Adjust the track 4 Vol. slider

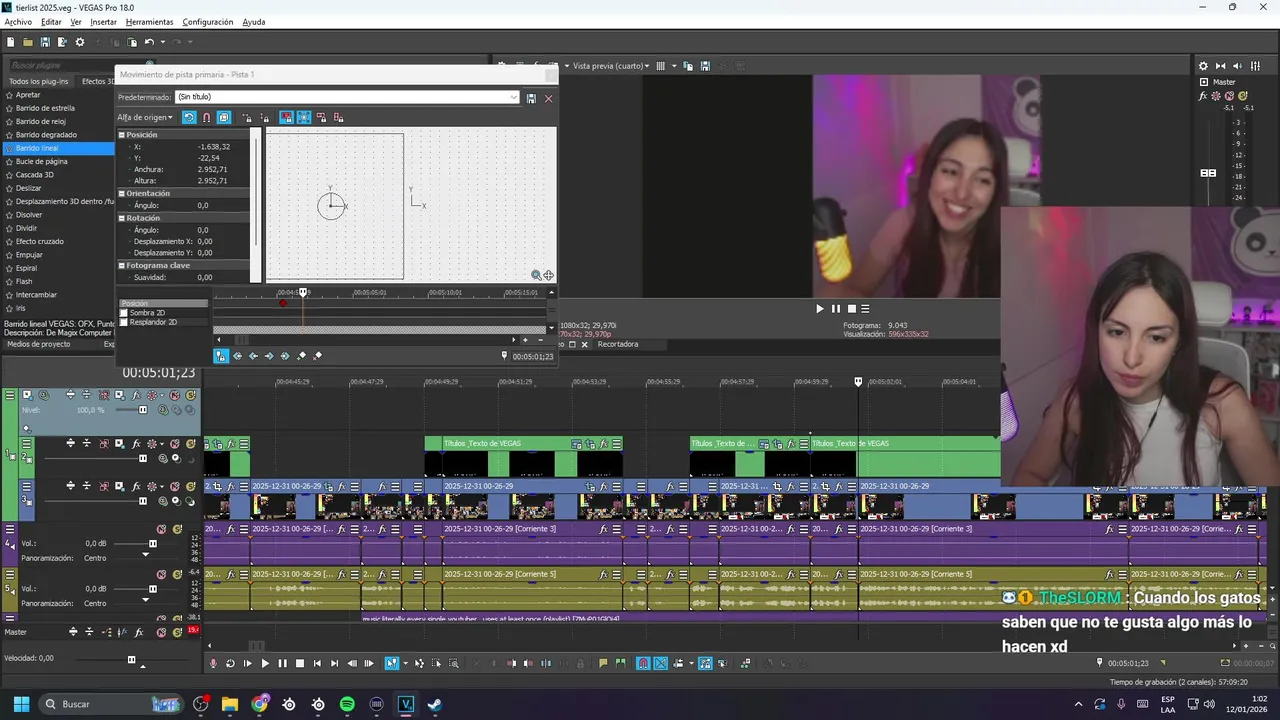152,544
